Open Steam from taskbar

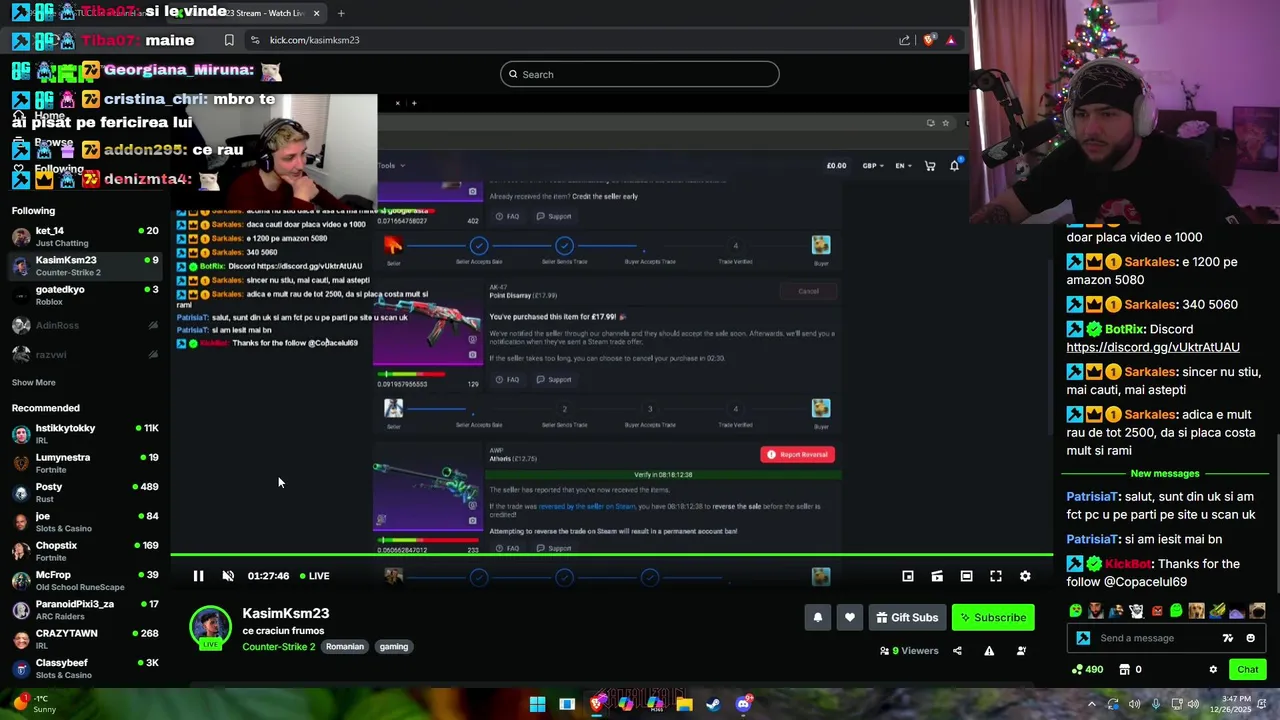click(x=713, y=704)
